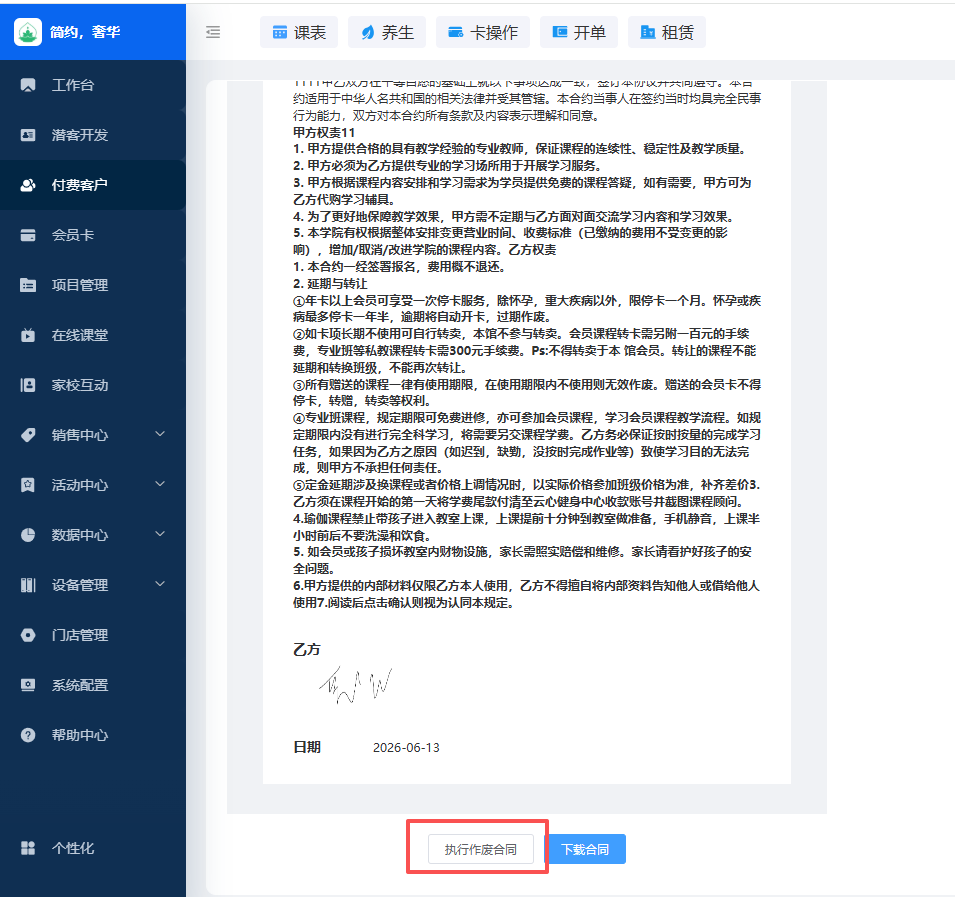The image size is (955, 897).
Task: Switch to 卡操作 toolbar tab
Action: 482,32
